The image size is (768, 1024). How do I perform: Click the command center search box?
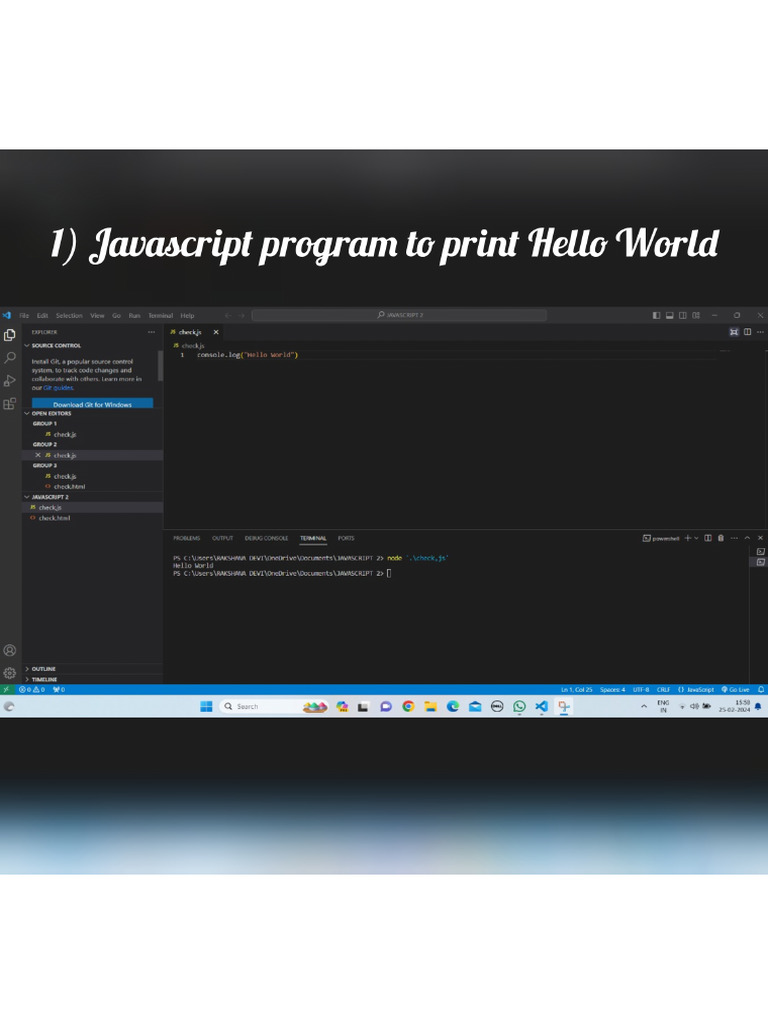[399, 315]
